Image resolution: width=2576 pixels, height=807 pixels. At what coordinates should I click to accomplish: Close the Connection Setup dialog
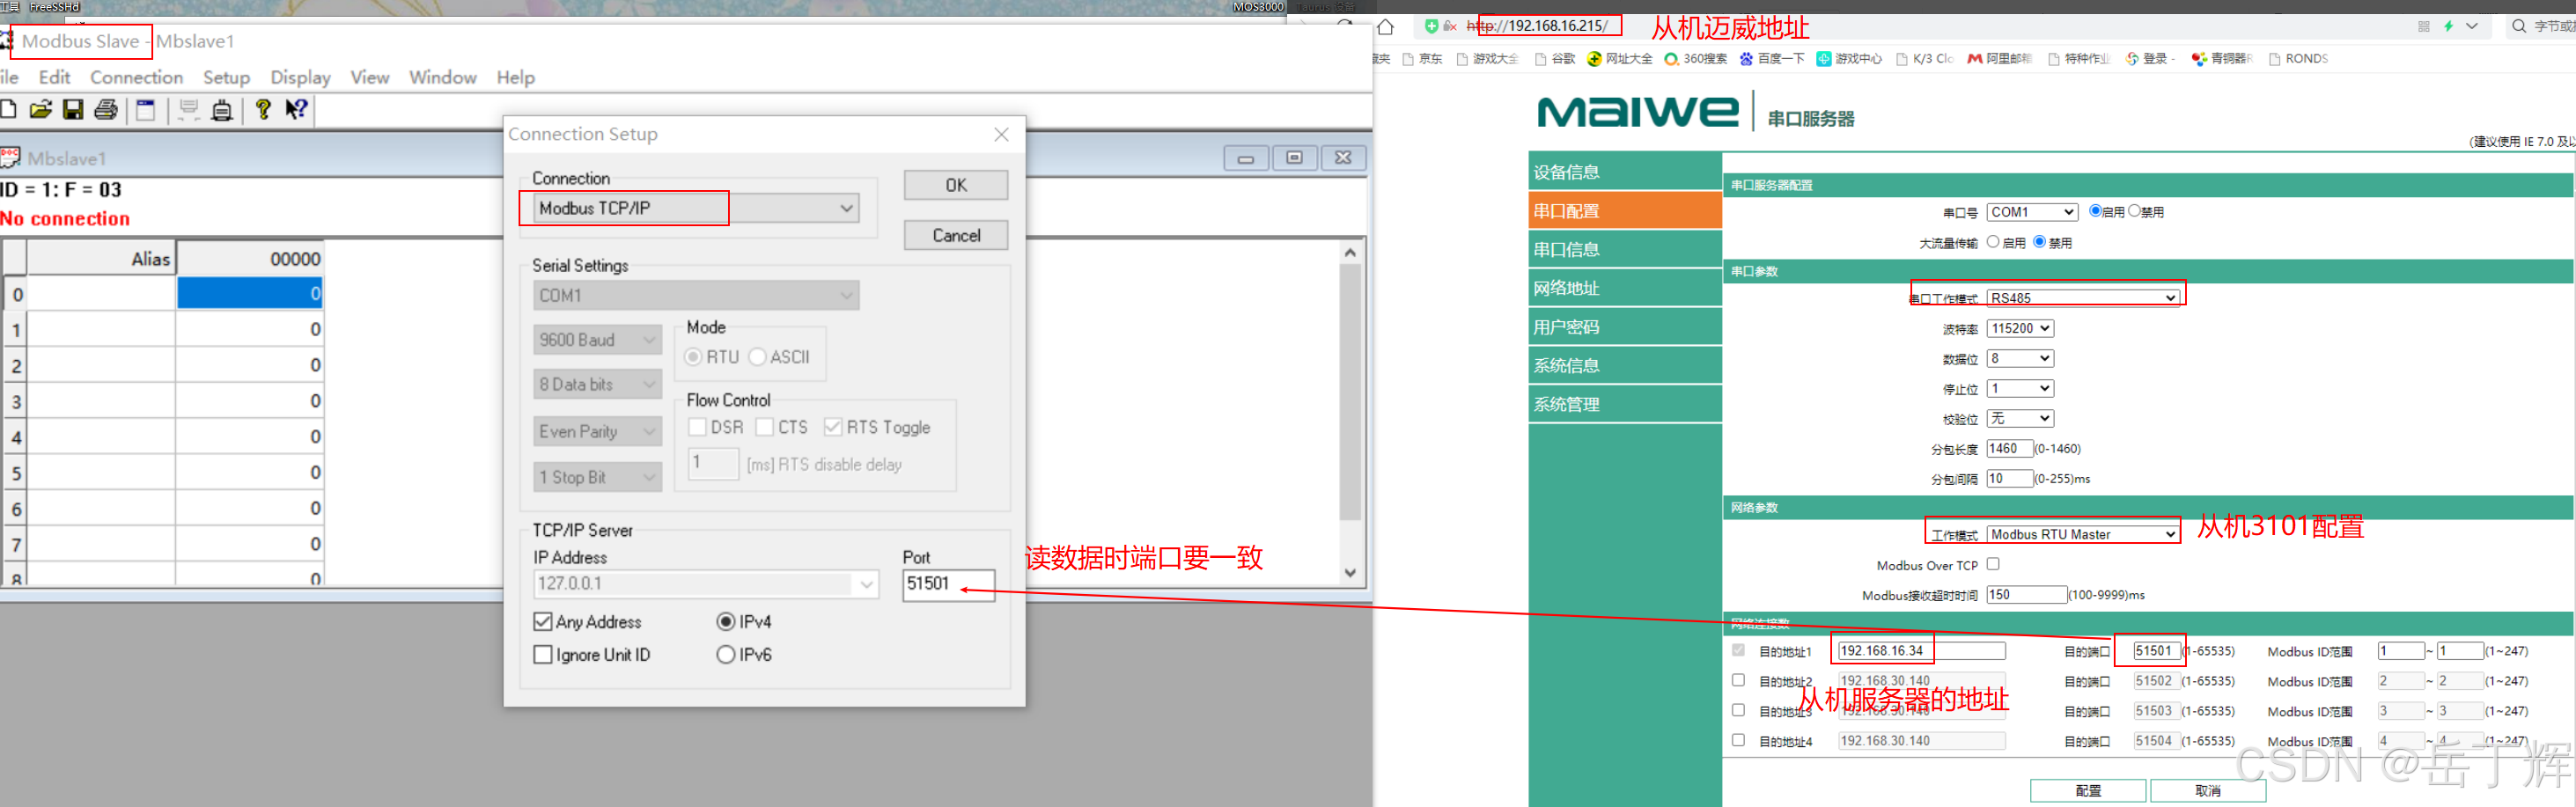(1001, 134)
